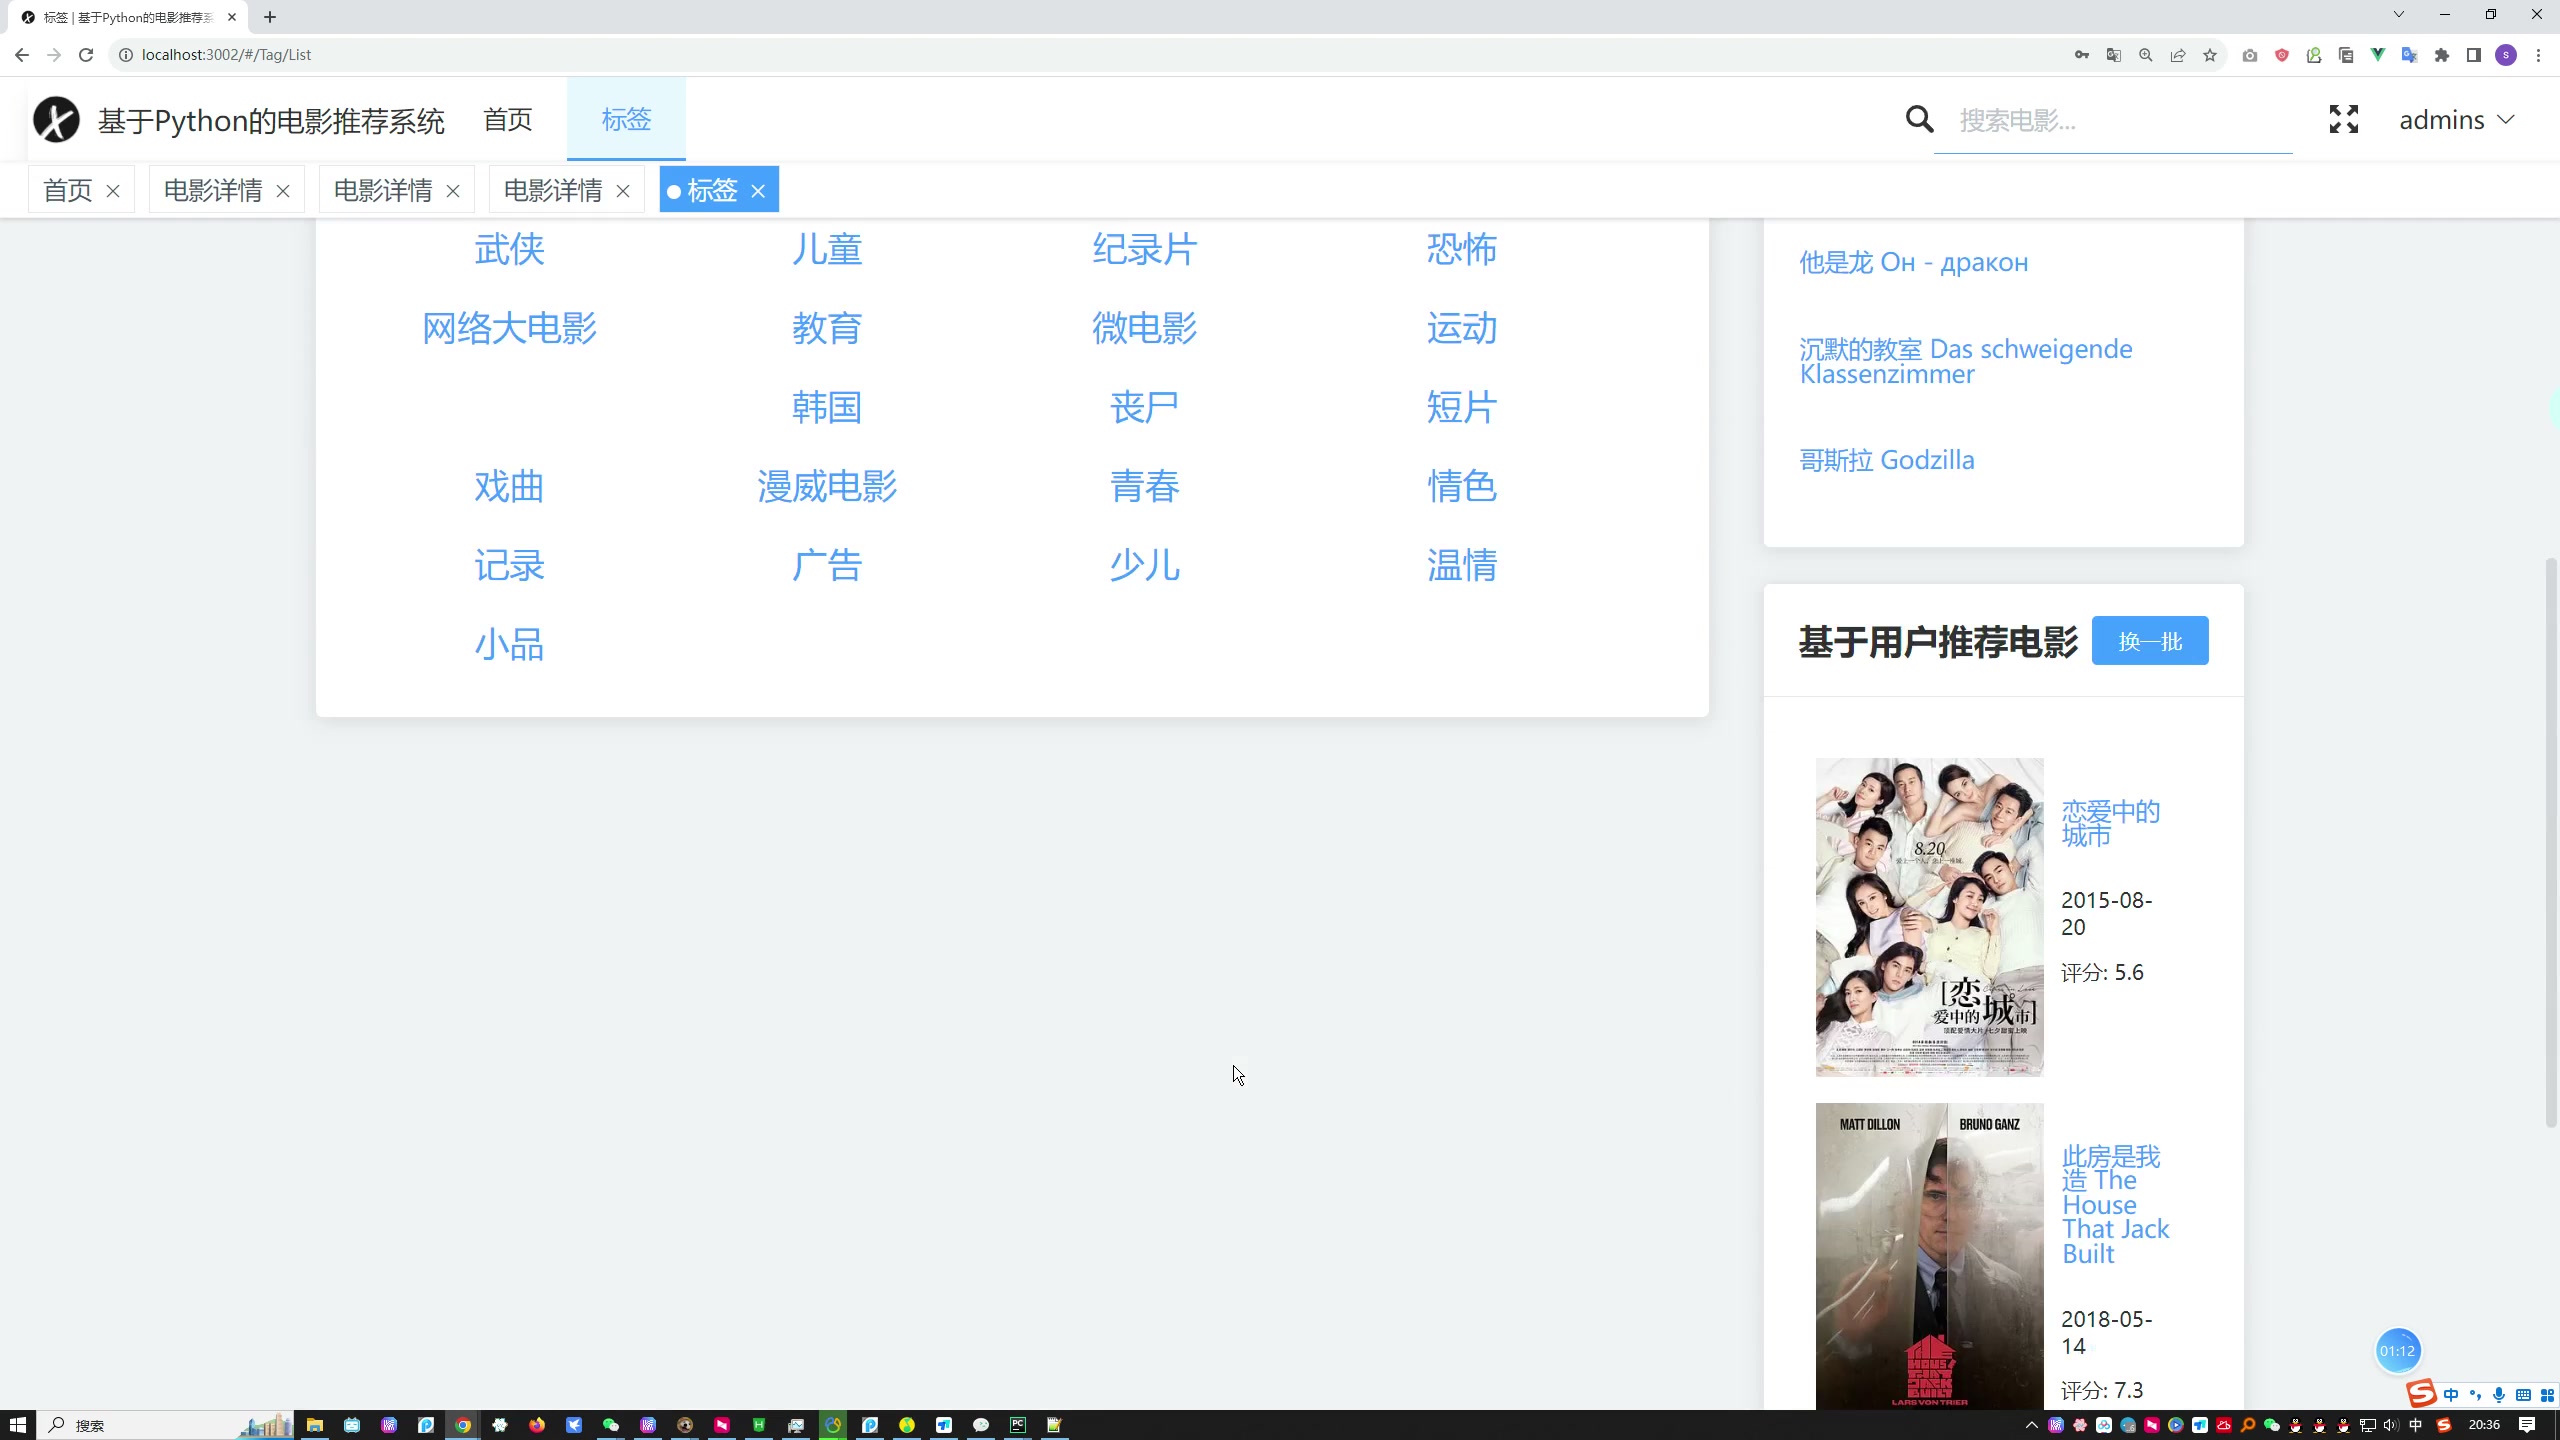The image size is (2560, 1440).
Task: Open the browser tab search chevron
Action: point(2398,15)
